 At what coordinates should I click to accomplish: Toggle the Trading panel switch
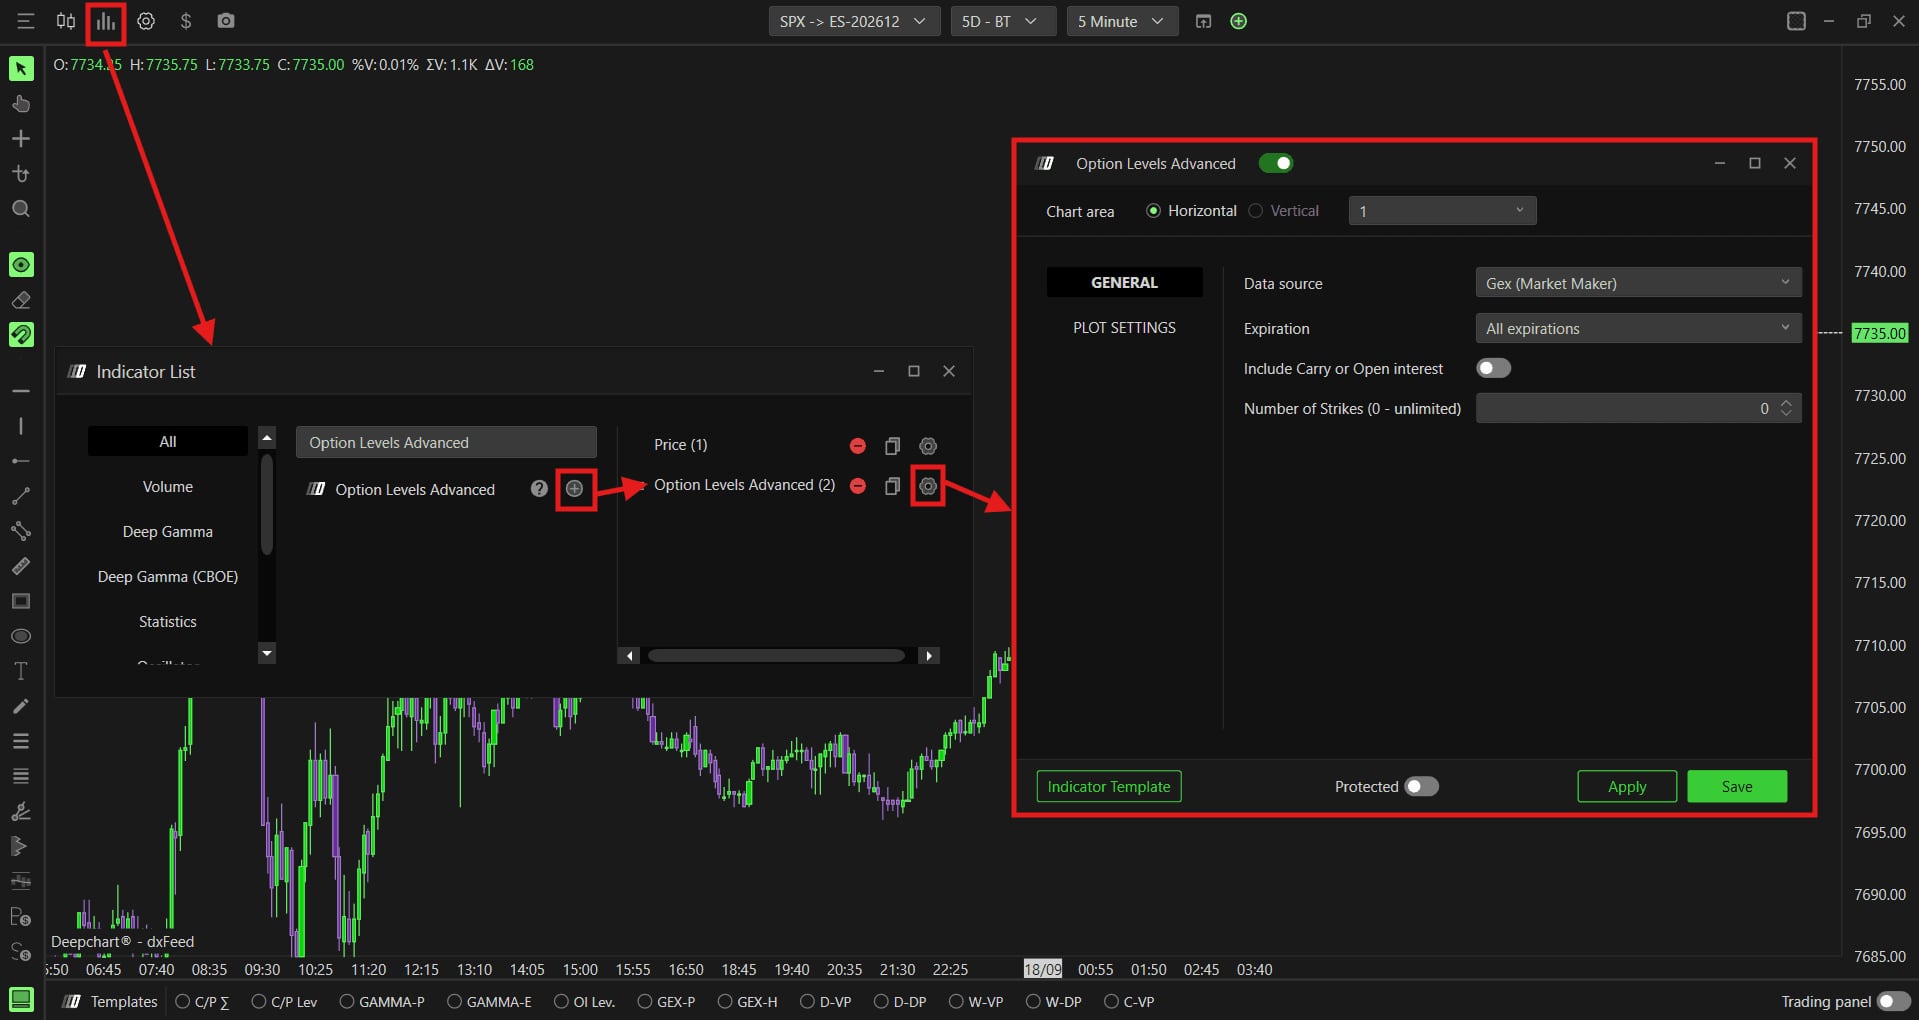[x=1893, y=1001]
